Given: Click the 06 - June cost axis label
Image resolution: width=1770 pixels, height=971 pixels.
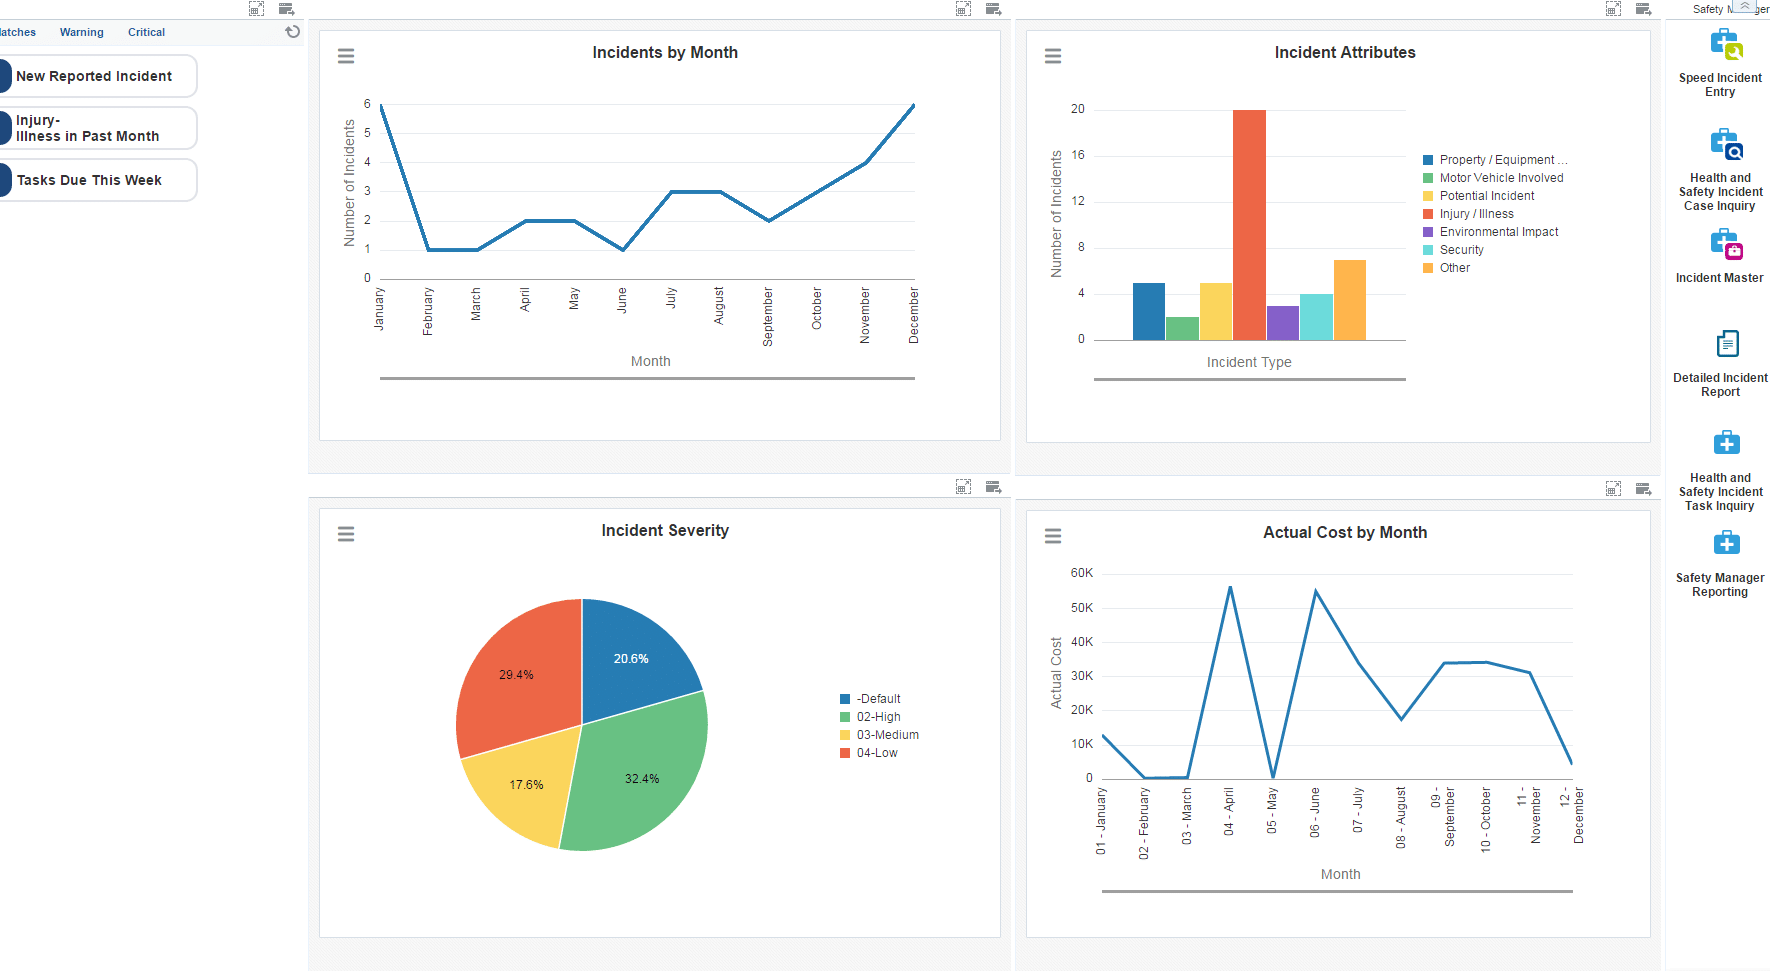Looking at the screenshot, I should click(x=1315, y=812).
